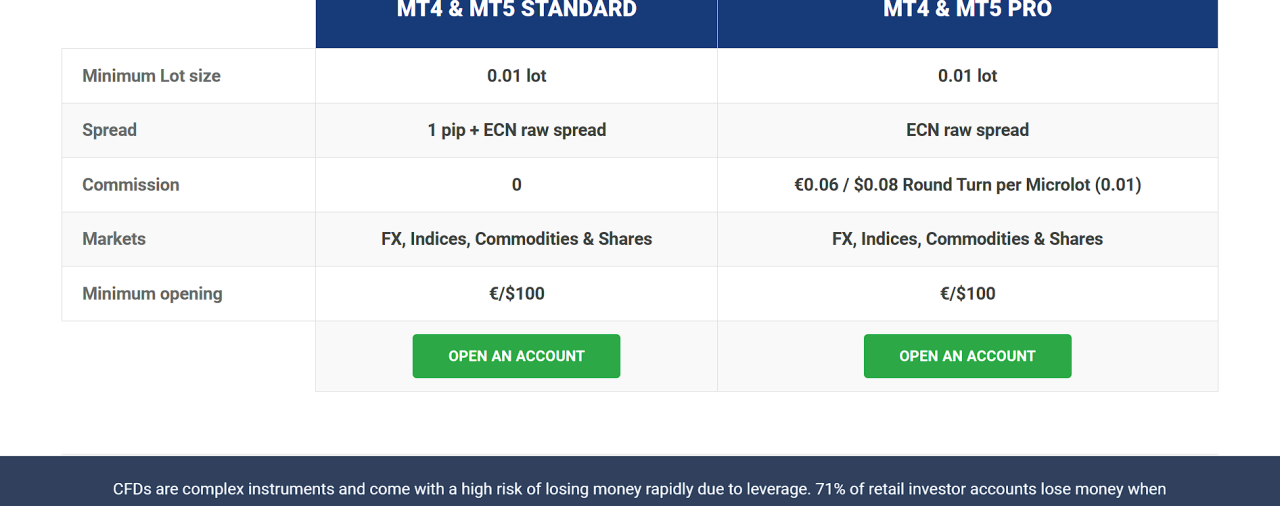Open an account for MT4 & MT5 Pro
Viewport: 1280px width, 506px height.
point(967,356)
